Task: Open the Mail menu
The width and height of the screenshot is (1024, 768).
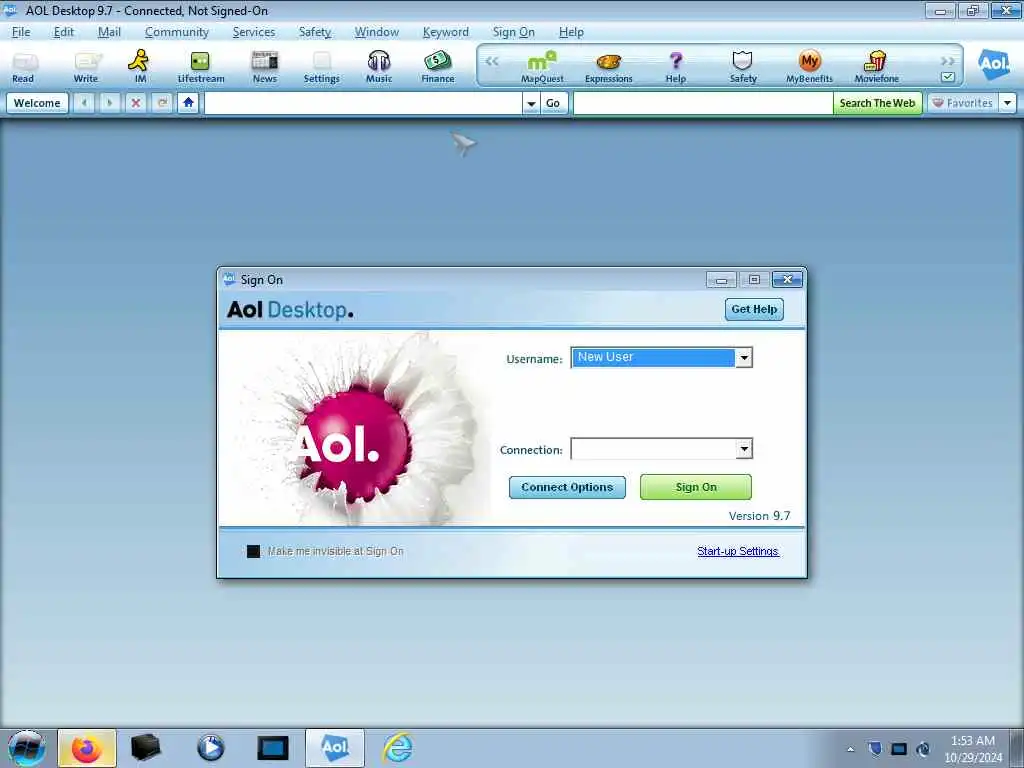Action: (x=109, y=32)
